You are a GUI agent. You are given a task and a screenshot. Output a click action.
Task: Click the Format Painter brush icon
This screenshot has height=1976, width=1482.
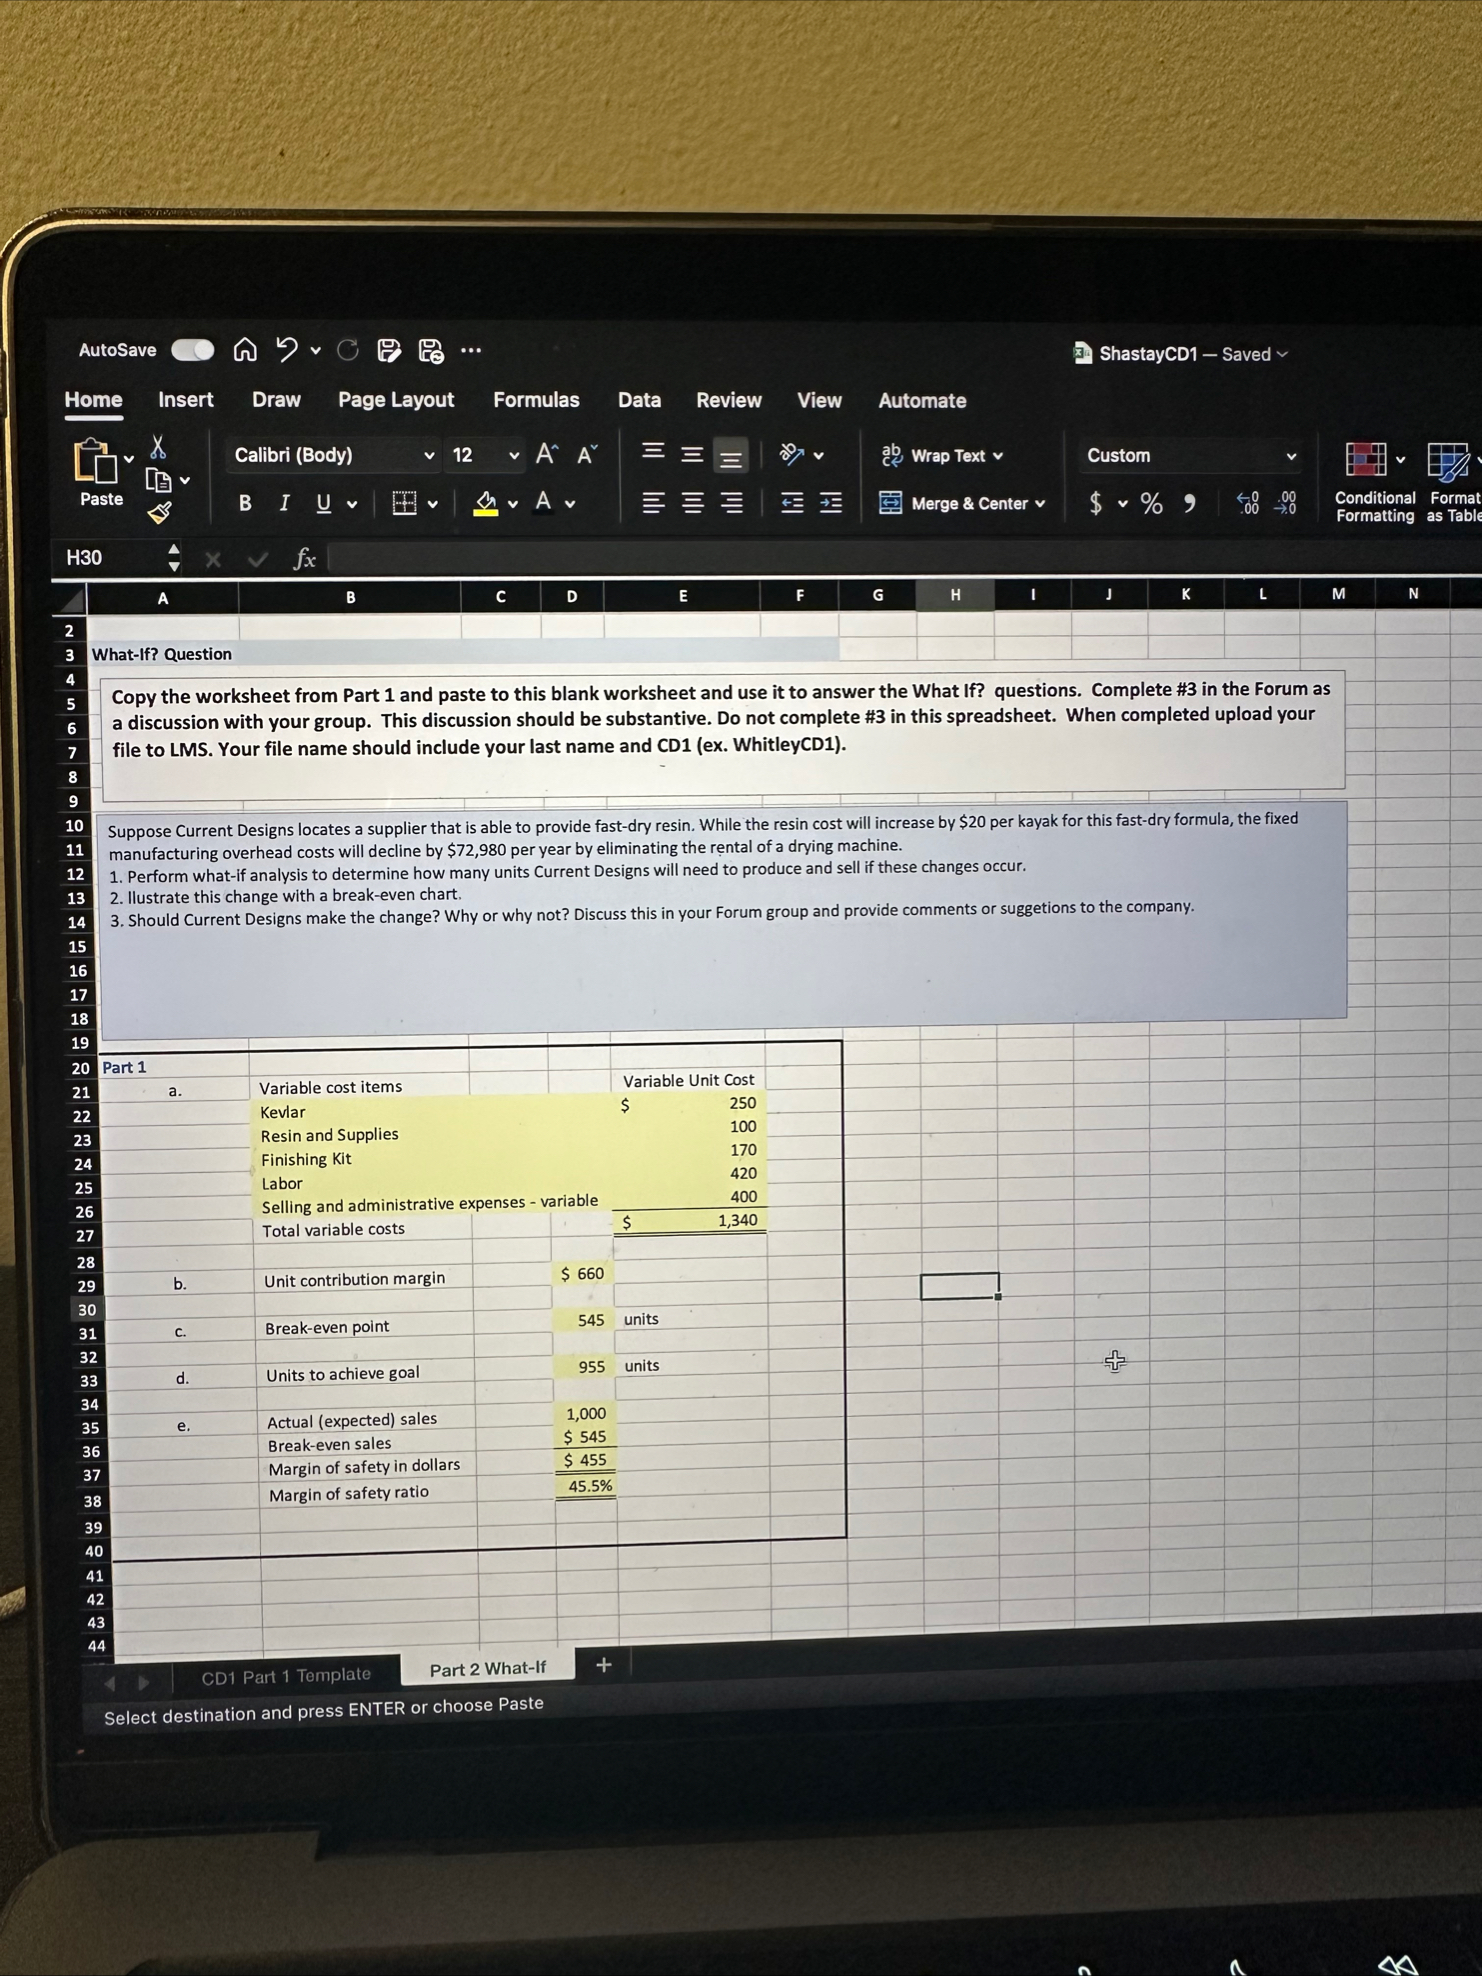[x=159, y=513]
